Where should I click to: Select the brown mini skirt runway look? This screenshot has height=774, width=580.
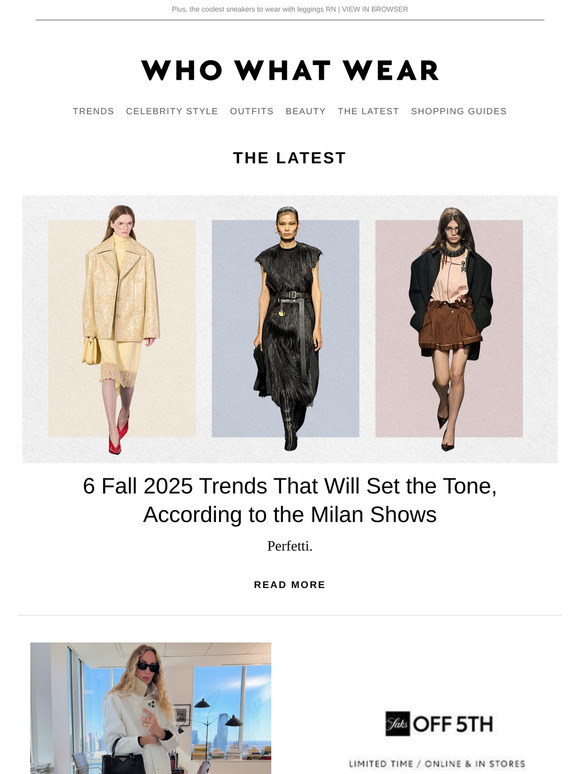click(449, 328)
